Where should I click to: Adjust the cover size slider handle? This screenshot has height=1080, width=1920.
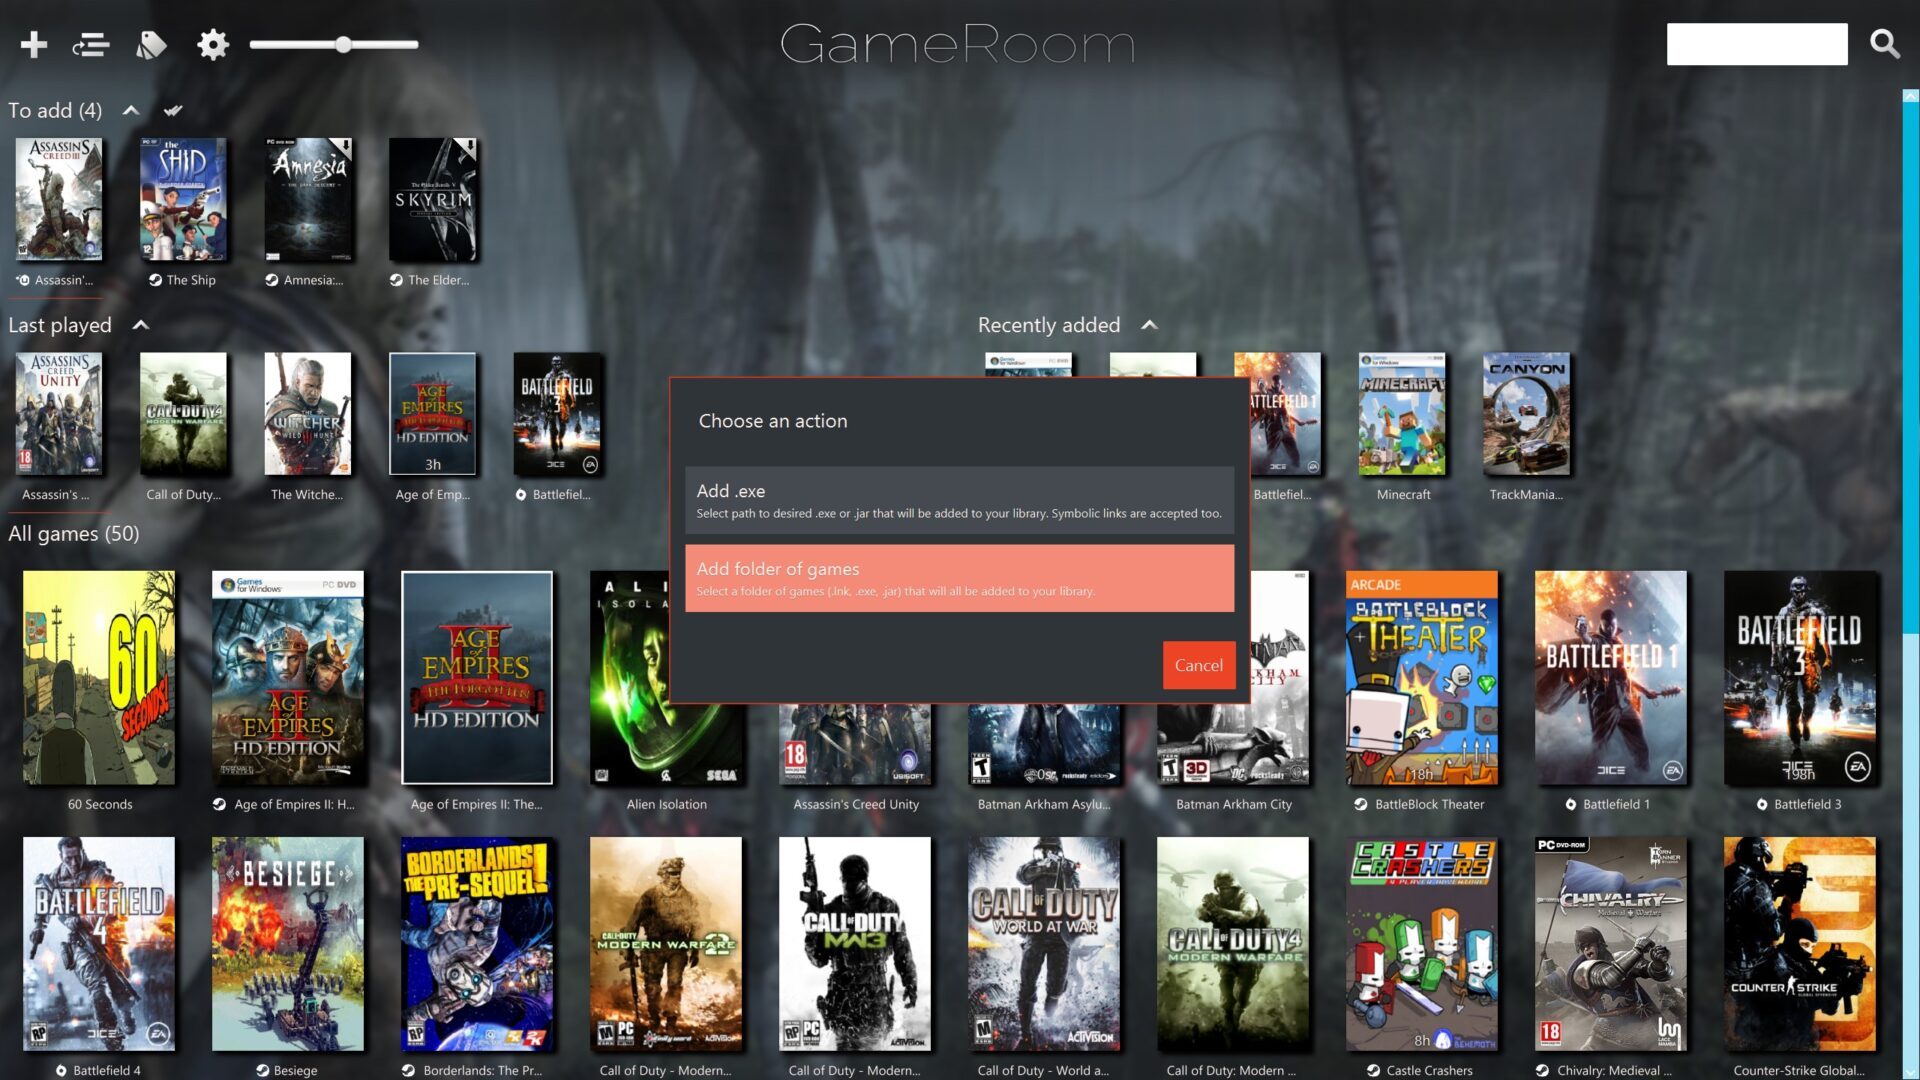coord(343,44)
